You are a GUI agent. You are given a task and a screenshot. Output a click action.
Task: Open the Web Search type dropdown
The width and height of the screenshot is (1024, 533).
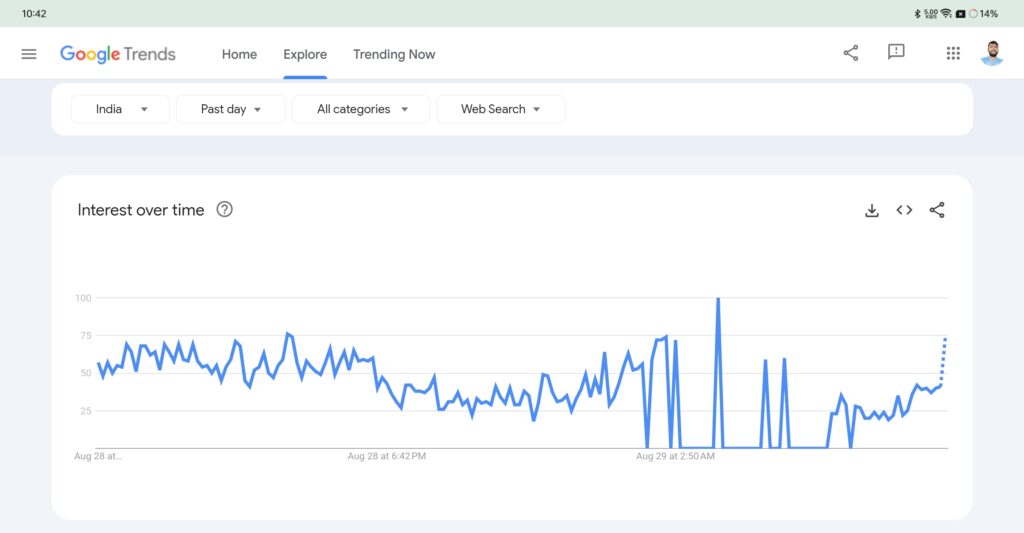tap(500, 109)
